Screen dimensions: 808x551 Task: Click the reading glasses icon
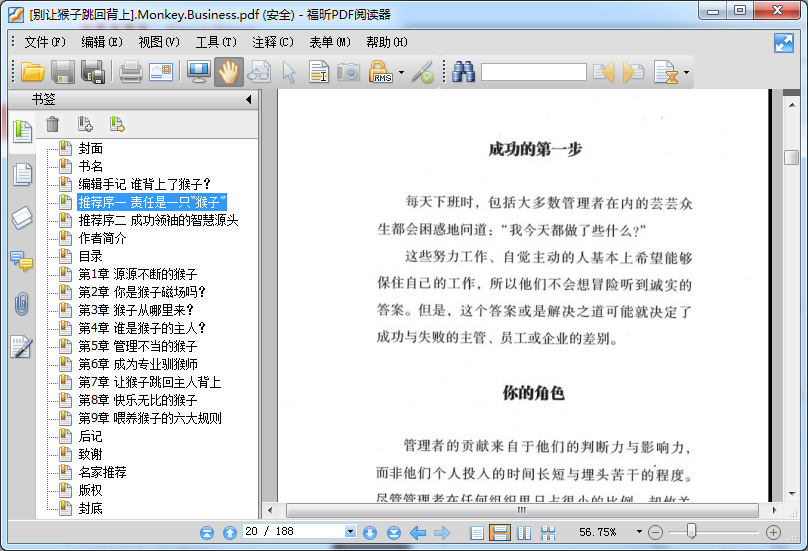tap(259, 72)
